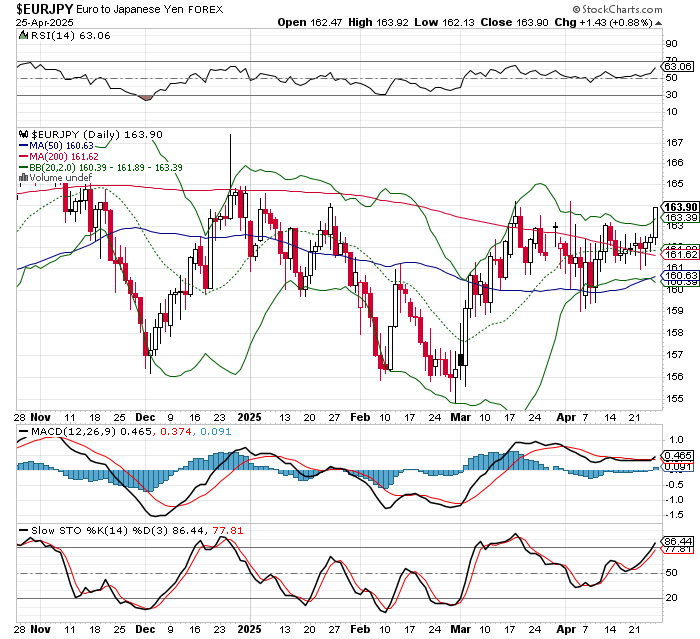Click the candlestick icon beside $EURJPY (Daily)
700x639 pixels.
(x=24, y=134)
